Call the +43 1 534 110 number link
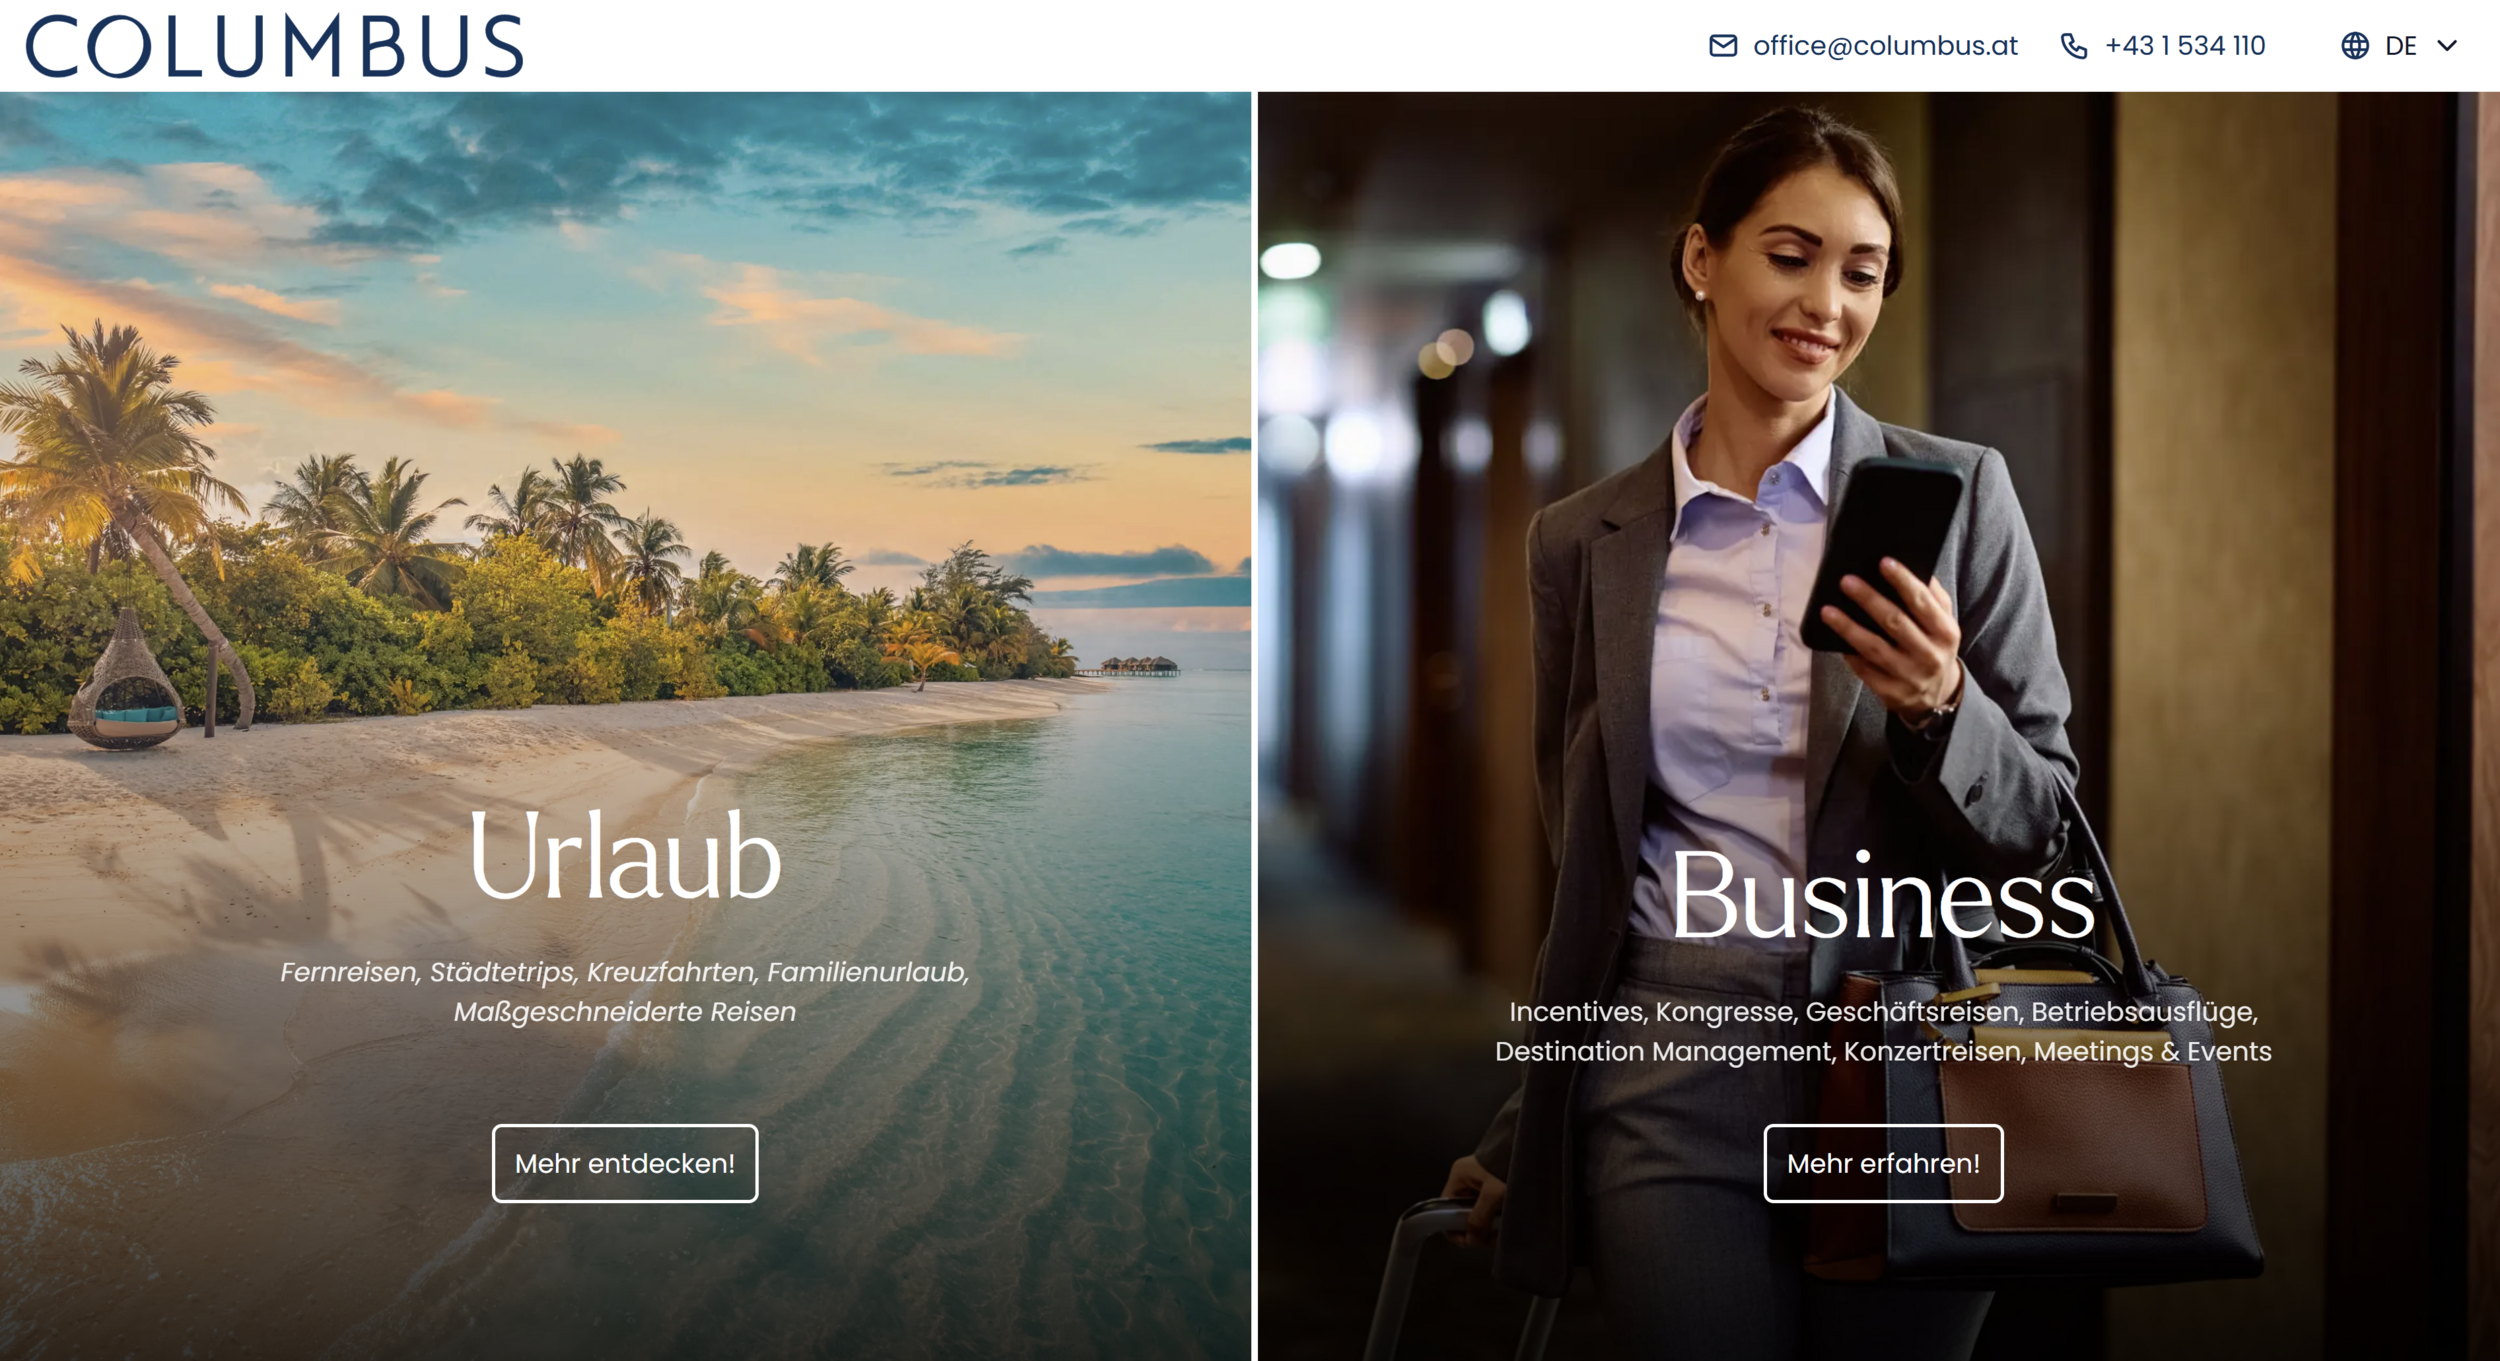The image size is (2500, 1361). tap(2185, 46)
